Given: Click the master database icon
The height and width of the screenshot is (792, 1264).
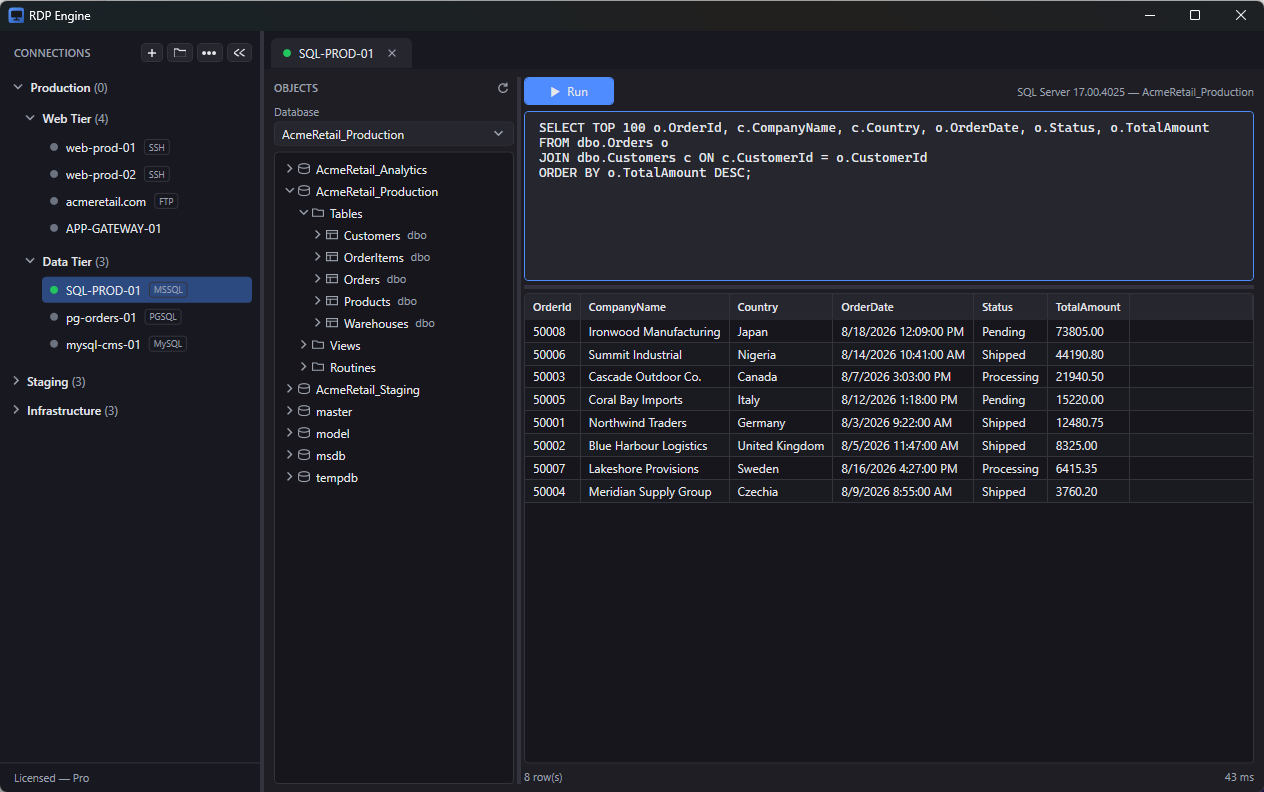Looking at the screenshot, I should click(x=304, y=411).
